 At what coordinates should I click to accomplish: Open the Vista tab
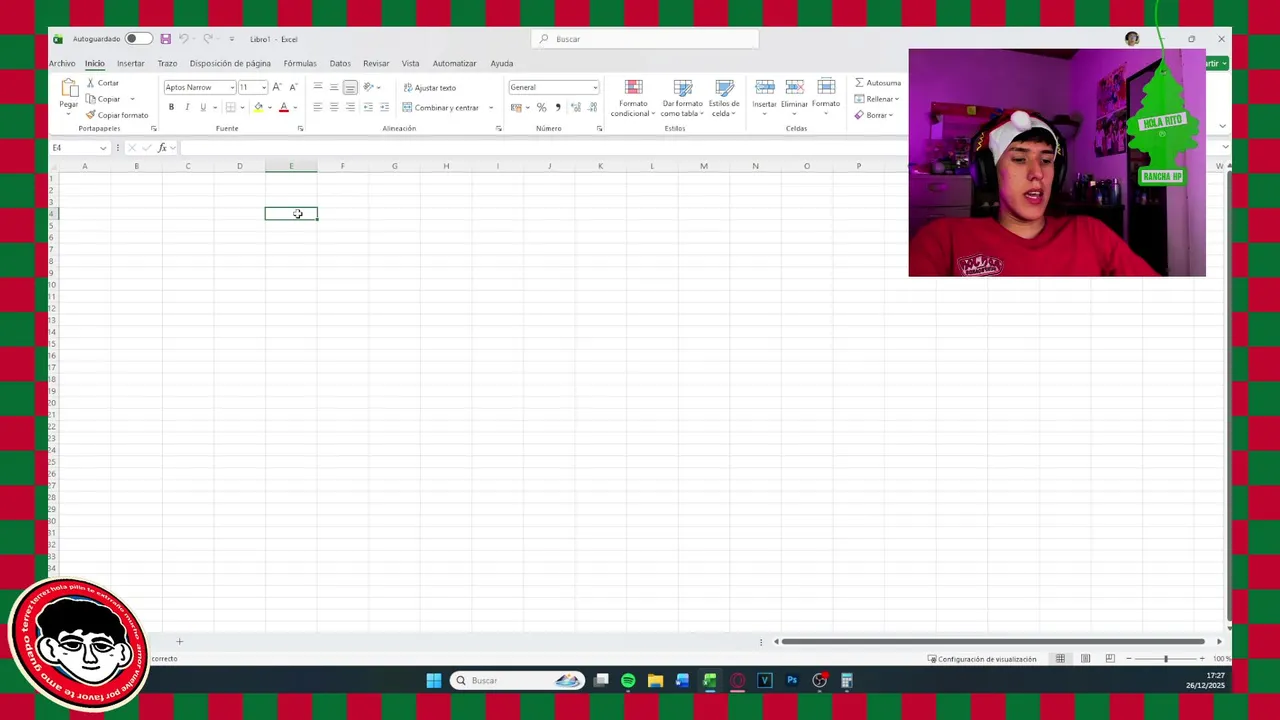[x=410, y=63]
